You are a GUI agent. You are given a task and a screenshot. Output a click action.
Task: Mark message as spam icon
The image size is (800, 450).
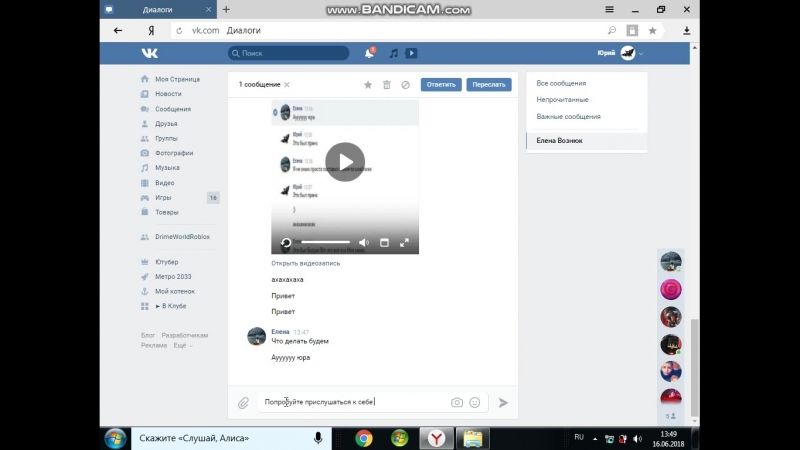[x=405, y=85]
